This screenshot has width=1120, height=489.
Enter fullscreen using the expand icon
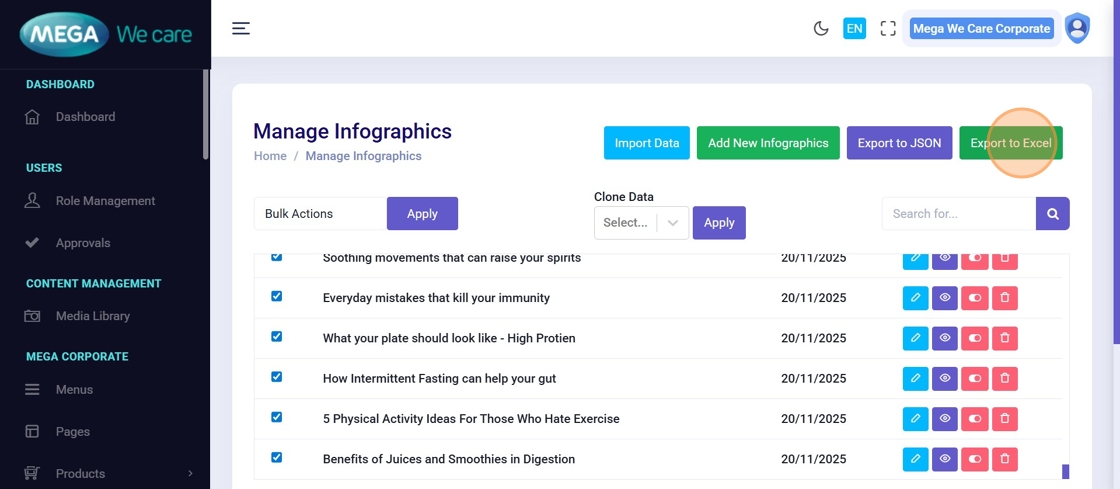pyautogui.click(x=888, y=29)
